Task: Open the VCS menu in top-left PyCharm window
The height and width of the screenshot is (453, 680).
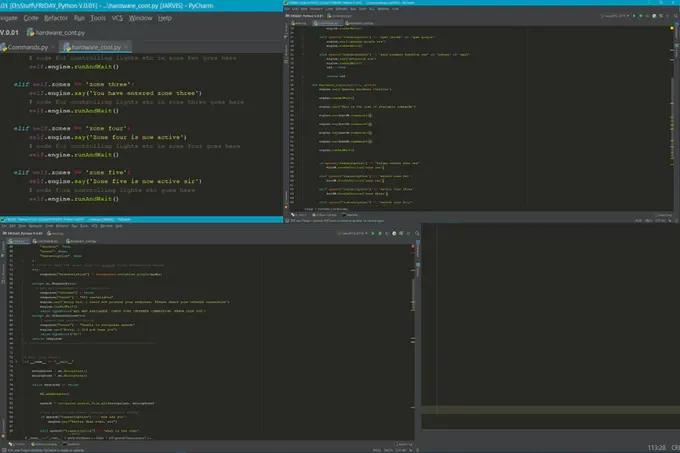Action: [x=117, y=18]
